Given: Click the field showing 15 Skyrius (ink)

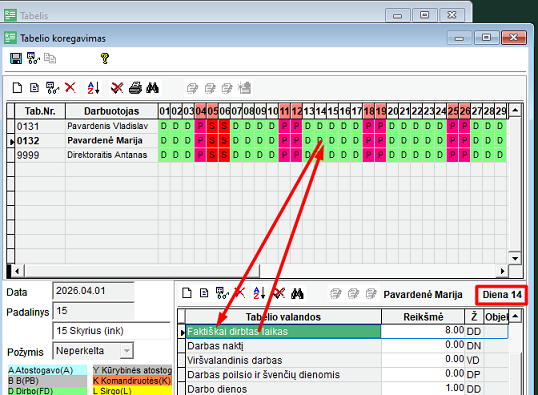Looking at the screenshot, I should click(112, 331).
